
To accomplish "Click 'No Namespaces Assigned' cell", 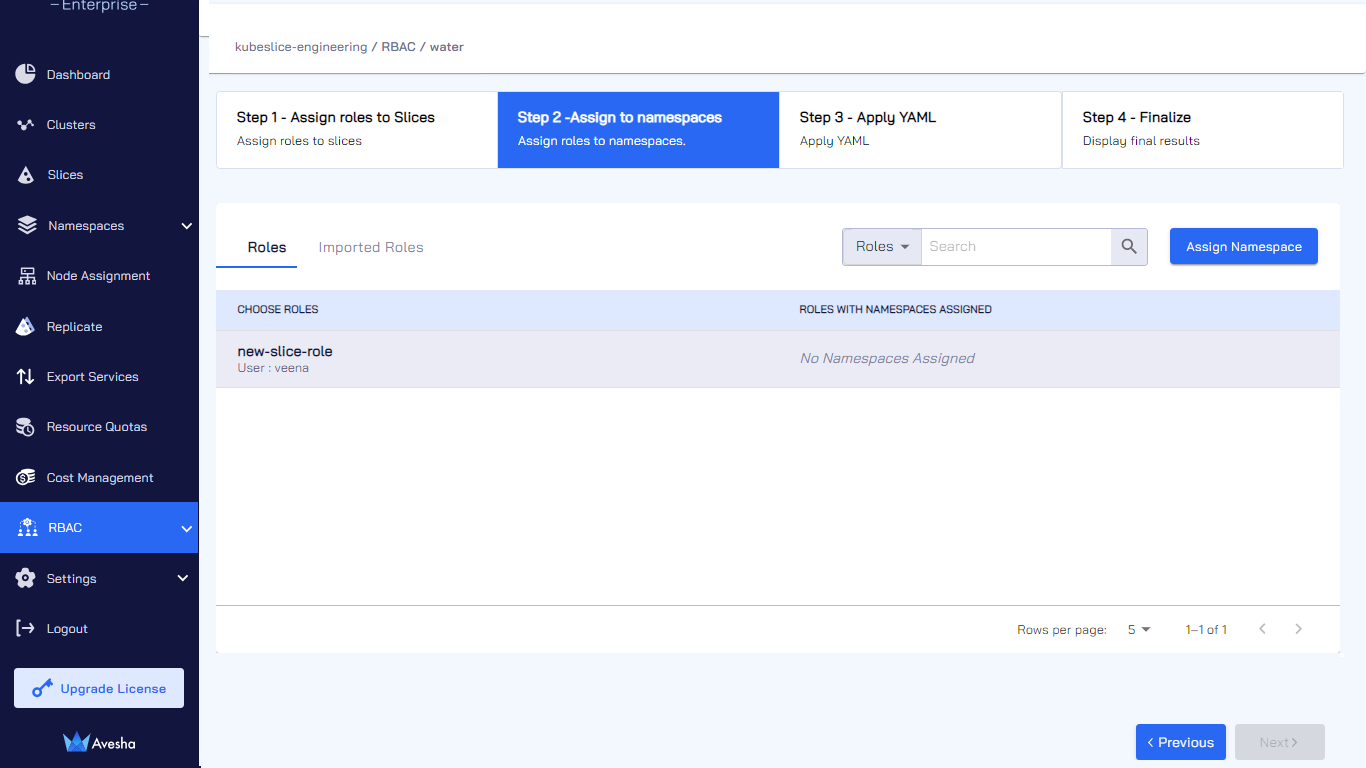I will (x=887, y=358).
